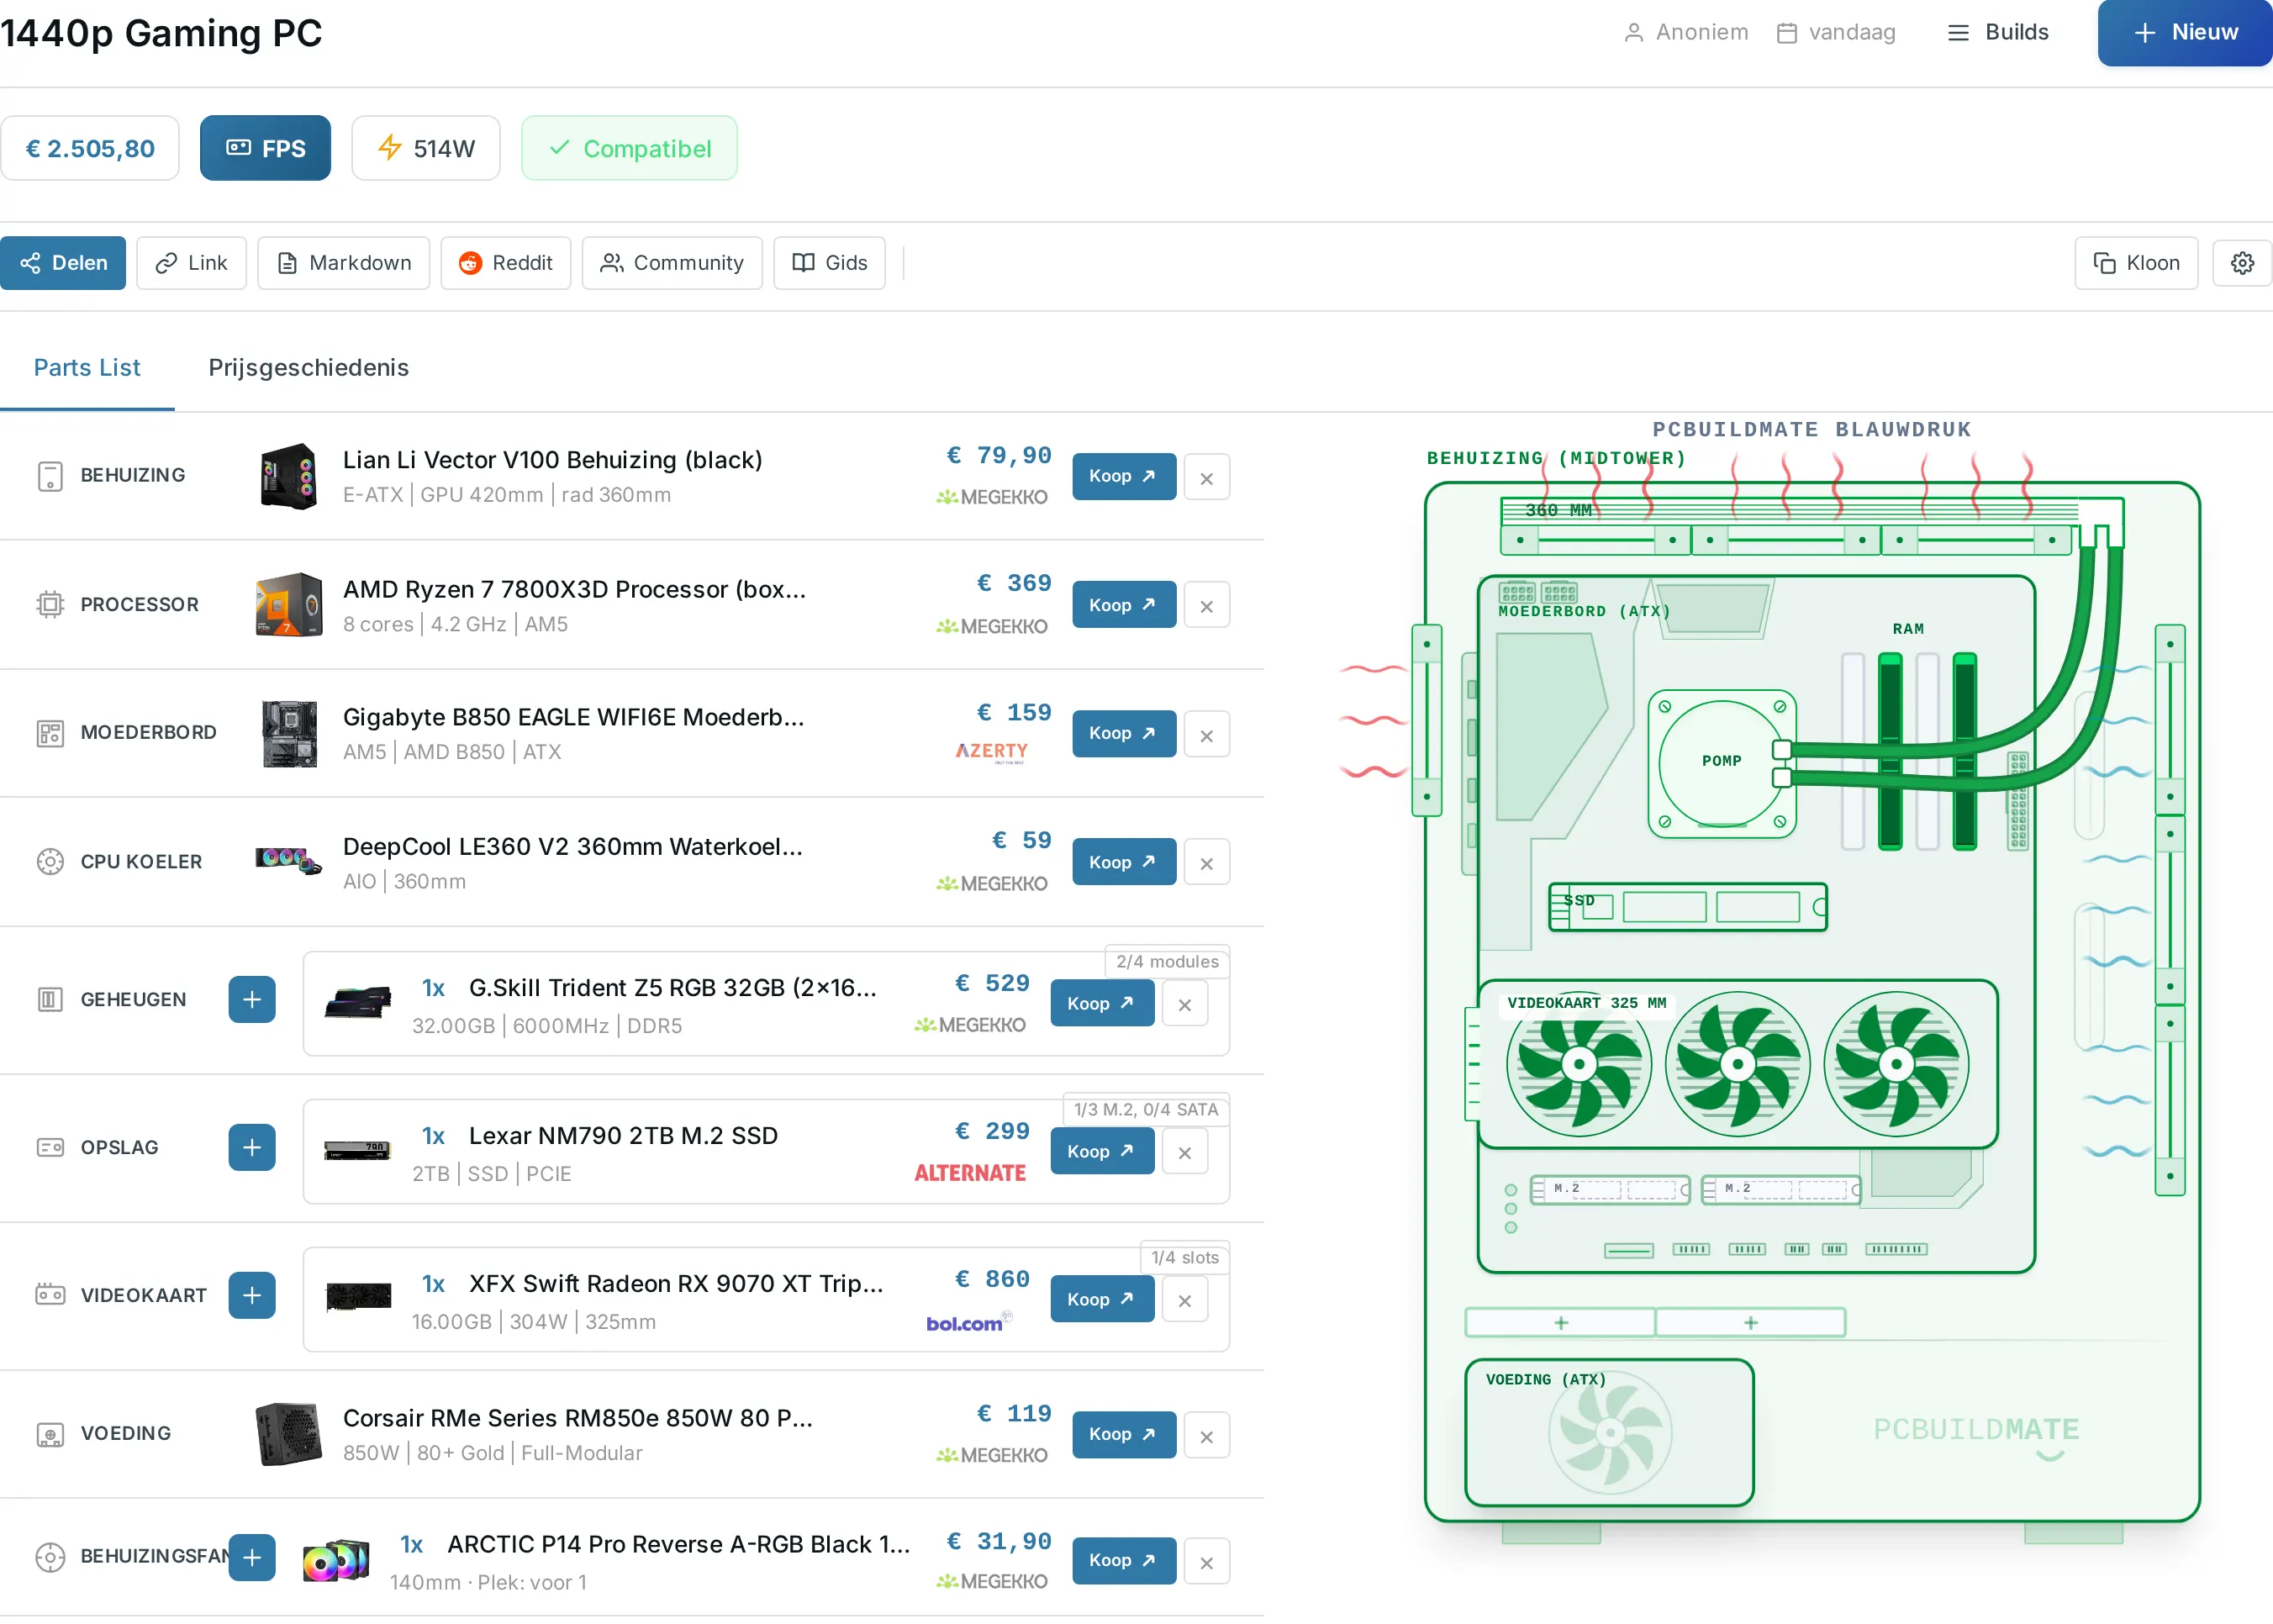Image resolution: width=2273 pixels, height=1624 pixels.
Task: Click the POMP cooler in the blueprint
Action: coord(1722,762)
